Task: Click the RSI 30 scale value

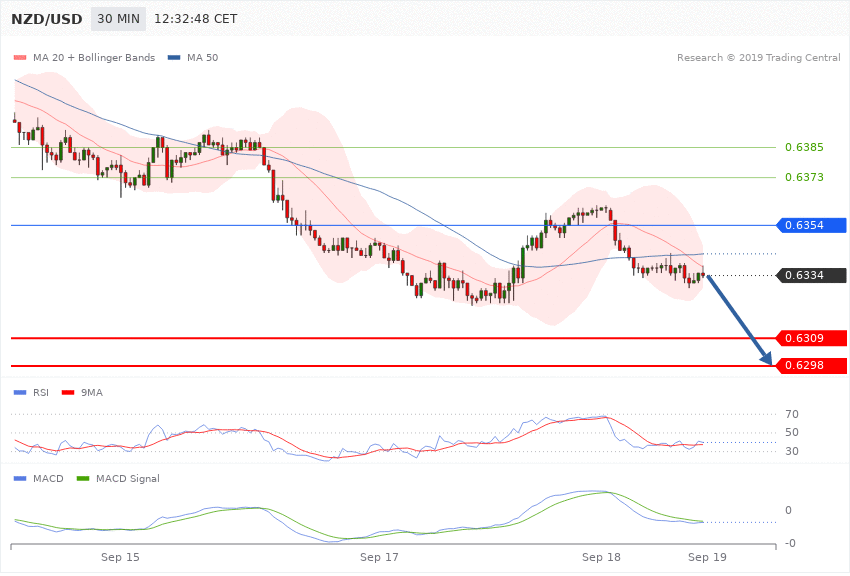Action: click(791, 451)
